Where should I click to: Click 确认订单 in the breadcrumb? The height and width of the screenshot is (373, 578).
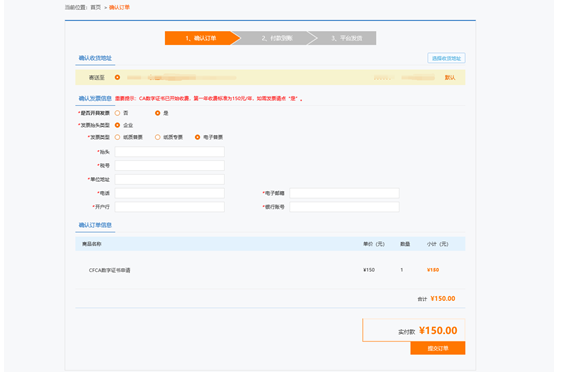point(119,7)
